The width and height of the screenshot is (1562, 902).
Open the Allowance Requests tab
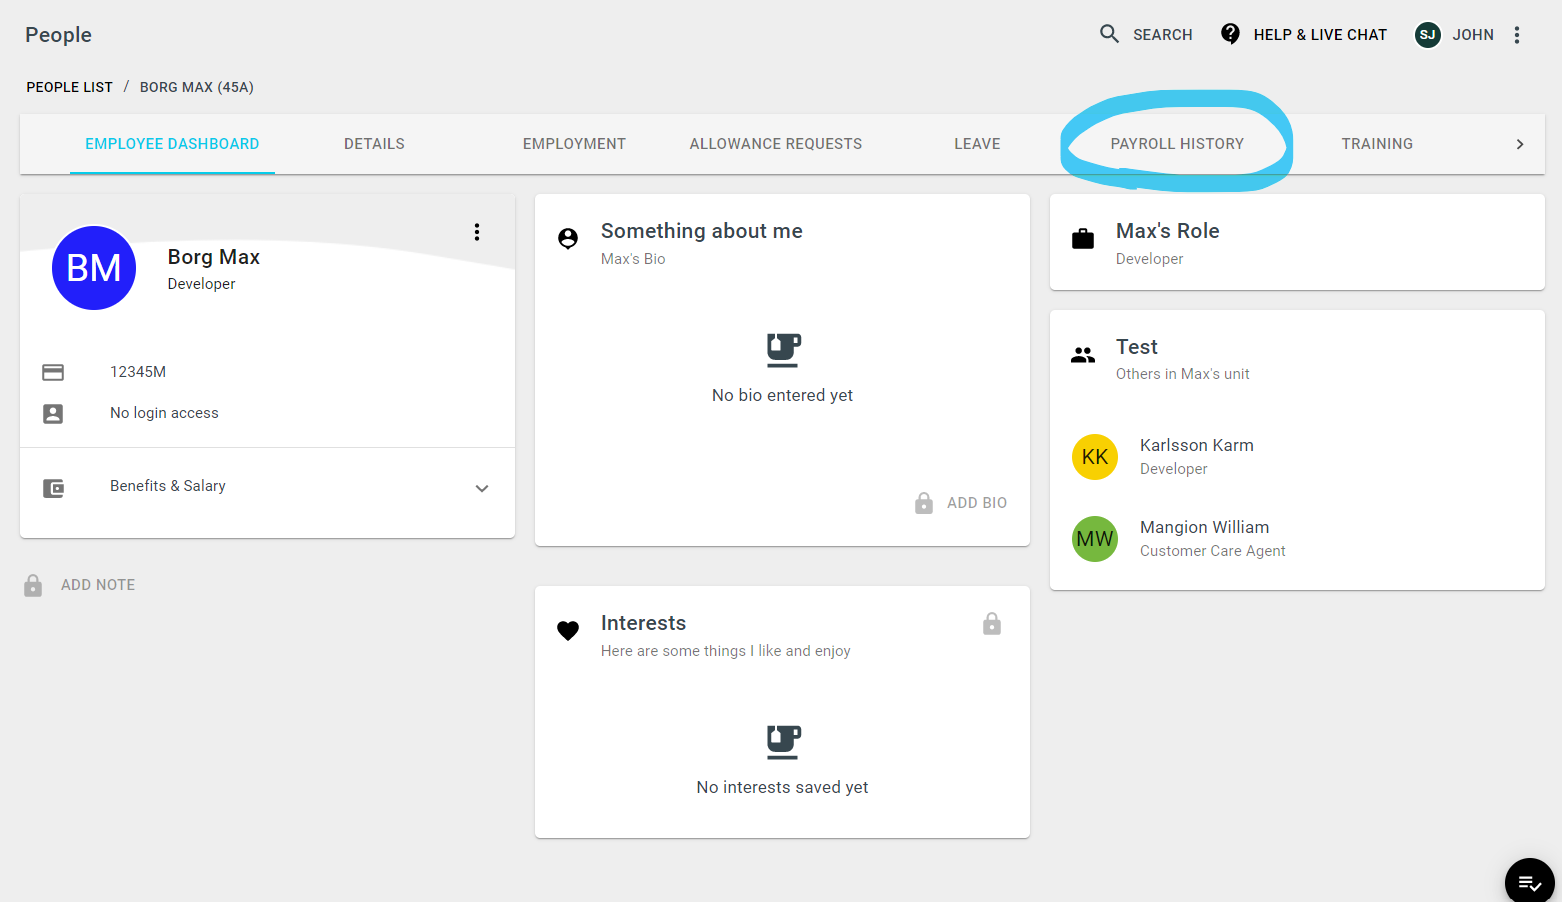point(776,144)
